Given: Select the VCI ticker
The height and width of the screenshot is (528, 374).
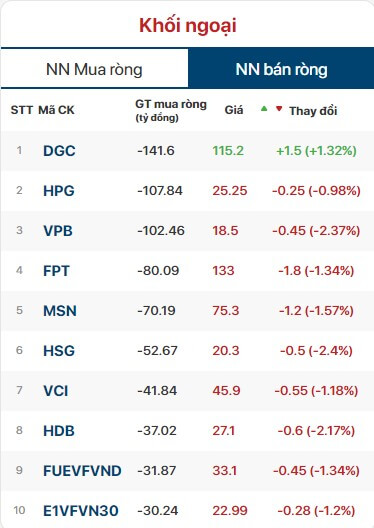Looking at the screenshot, I should tap(56, 391).
